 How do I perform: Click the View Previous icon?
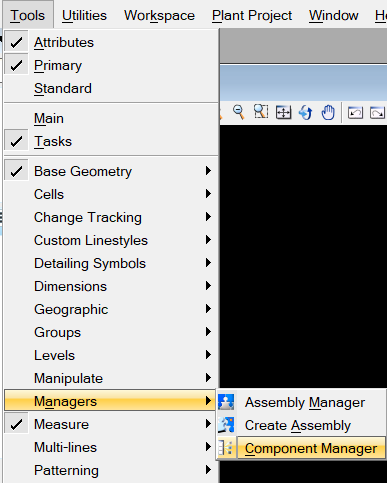pos(355,113)
